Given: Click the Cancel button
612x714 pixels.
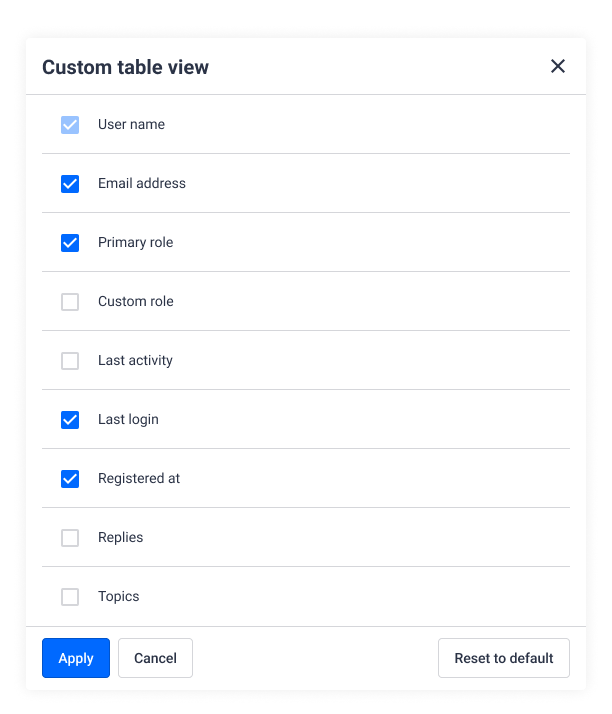Looking at the screenshot, I should (x=155, y=658).
